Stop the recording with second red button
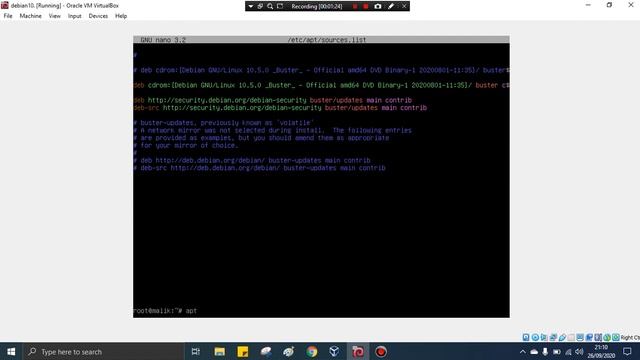 366,6
